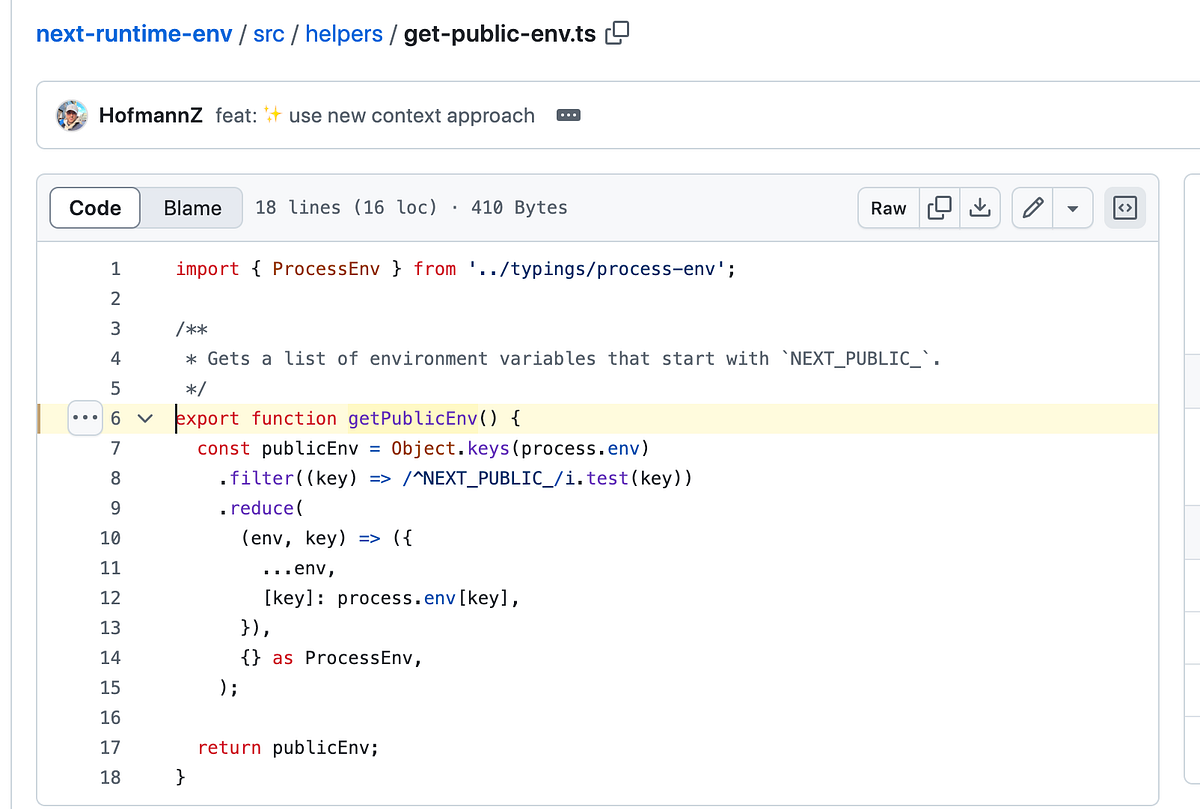Show the full commit message via the ellipsis
Screen dimensions: 1200x809
pos(568,115)
